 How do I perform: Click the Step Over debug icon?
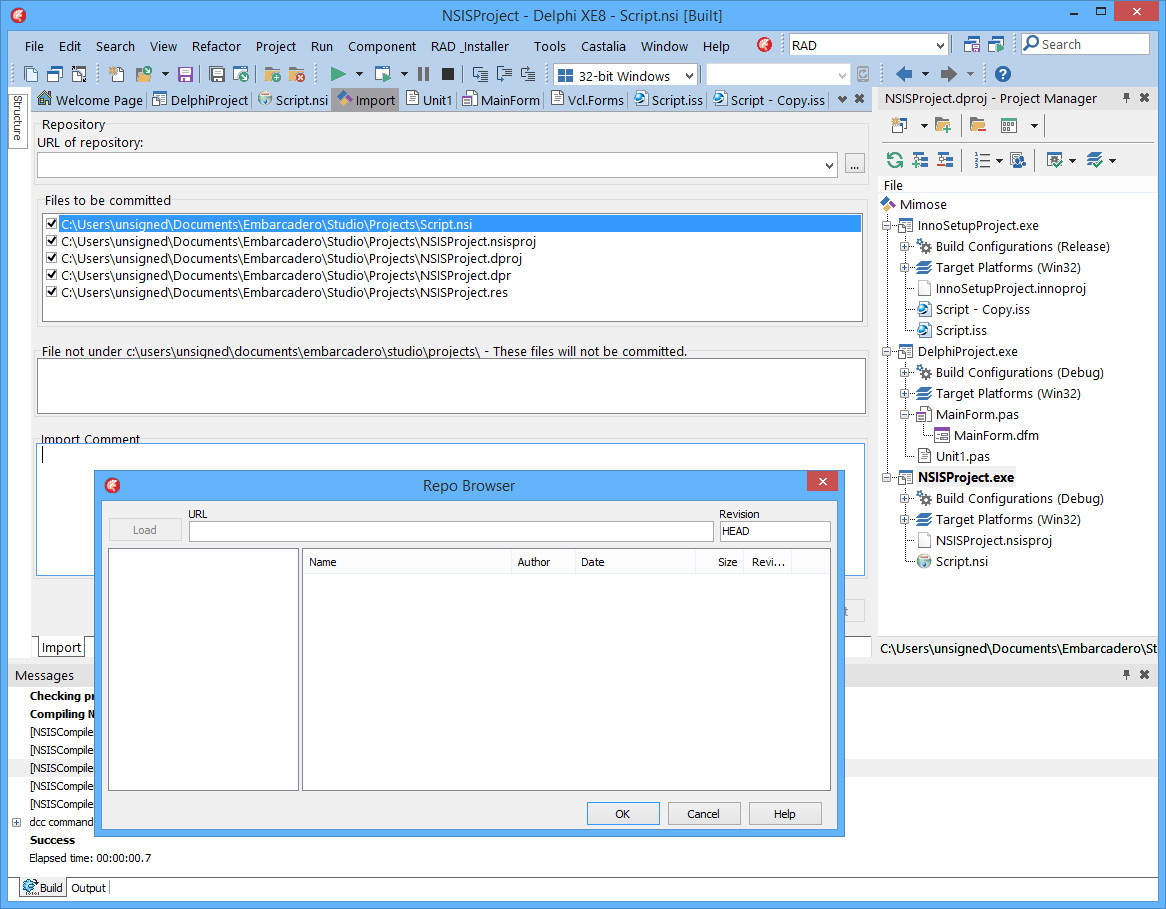pos(504,74)
